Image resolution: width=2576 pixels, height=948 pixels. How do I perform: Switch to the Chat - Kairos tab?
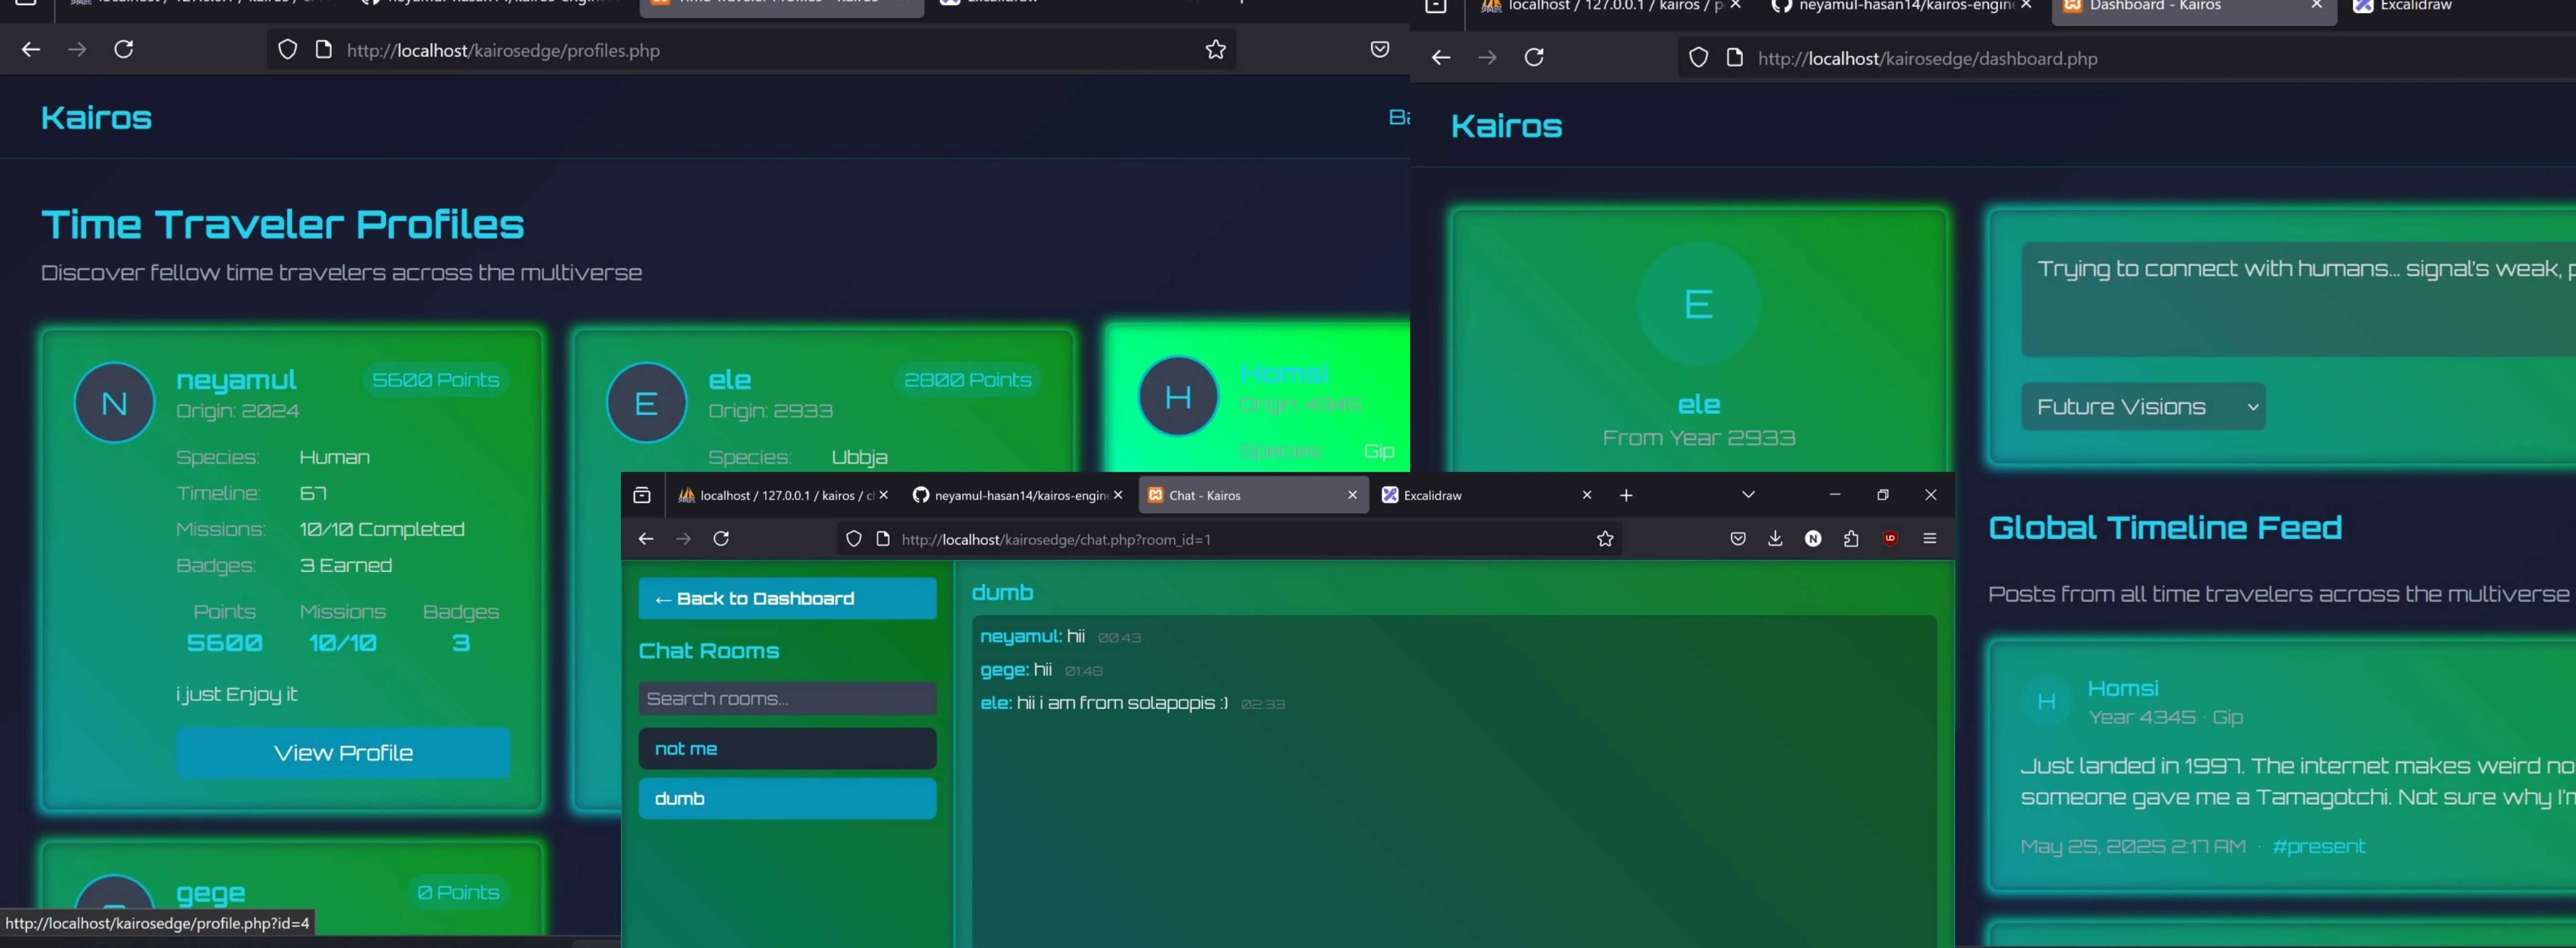tap(1252, 495)
